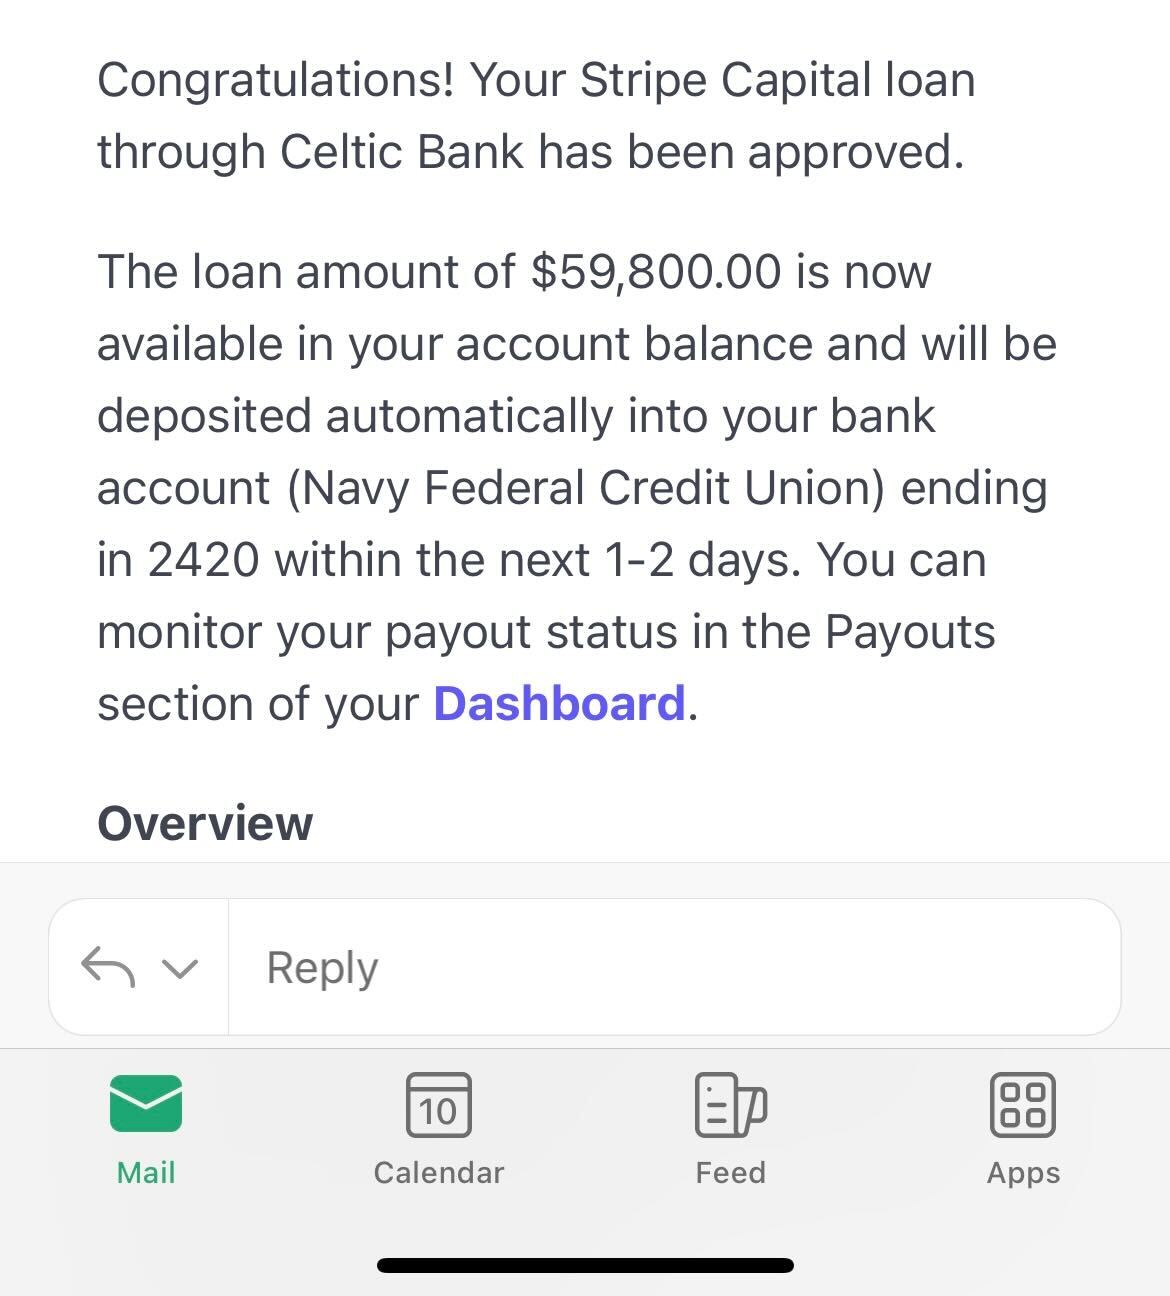
Task: Open the Dashboard link
Action: coord(559,703)
